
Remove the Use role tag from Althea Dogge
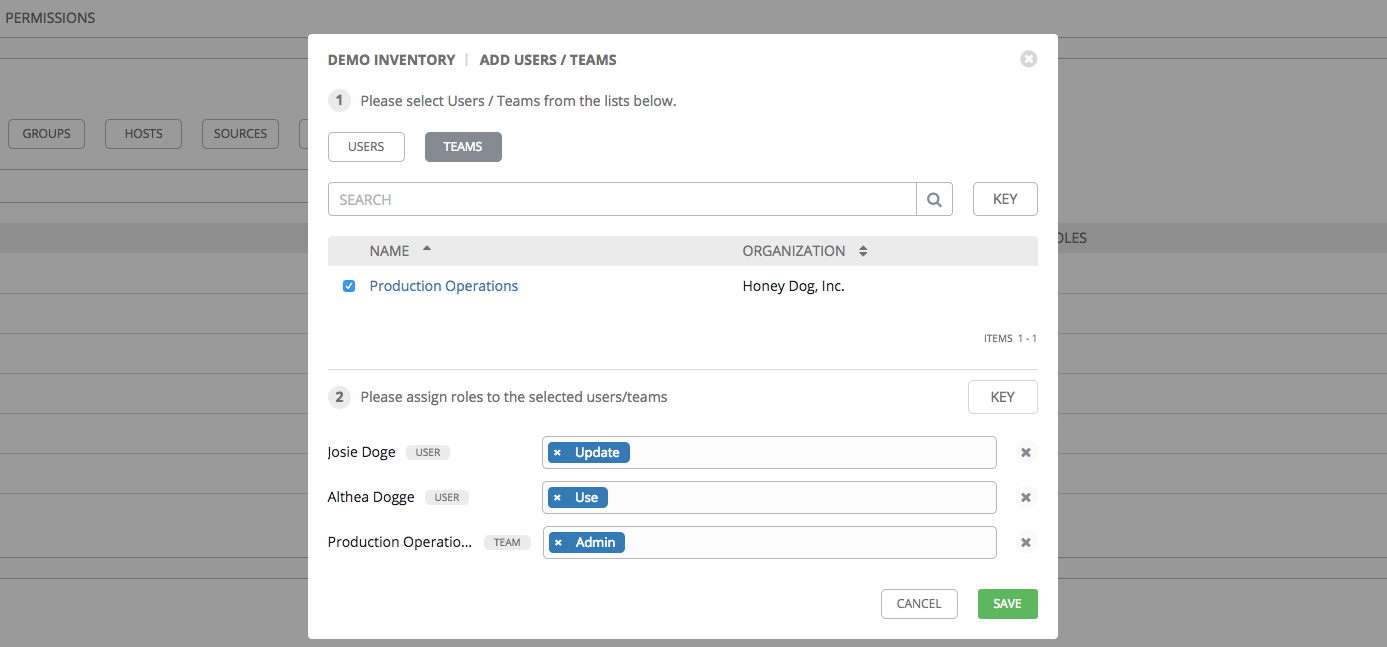557,498
